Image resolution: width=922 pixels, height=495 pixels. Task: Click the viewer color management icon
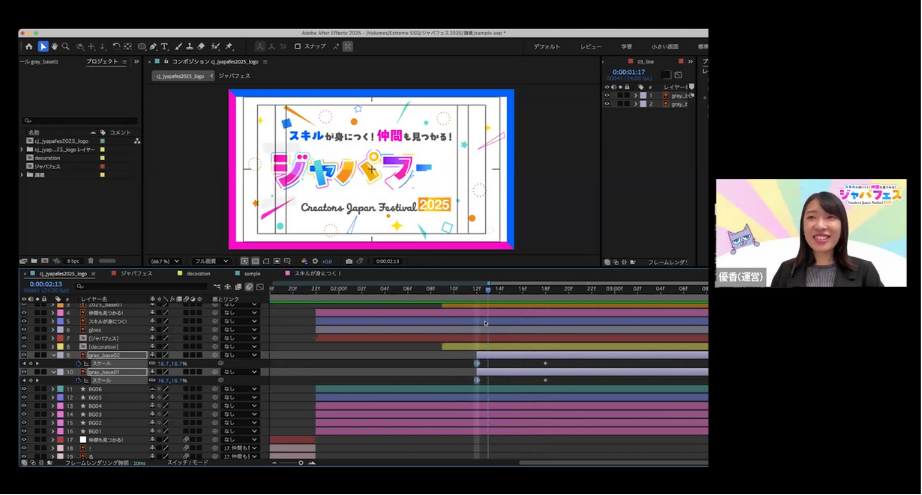click(304, 261)
